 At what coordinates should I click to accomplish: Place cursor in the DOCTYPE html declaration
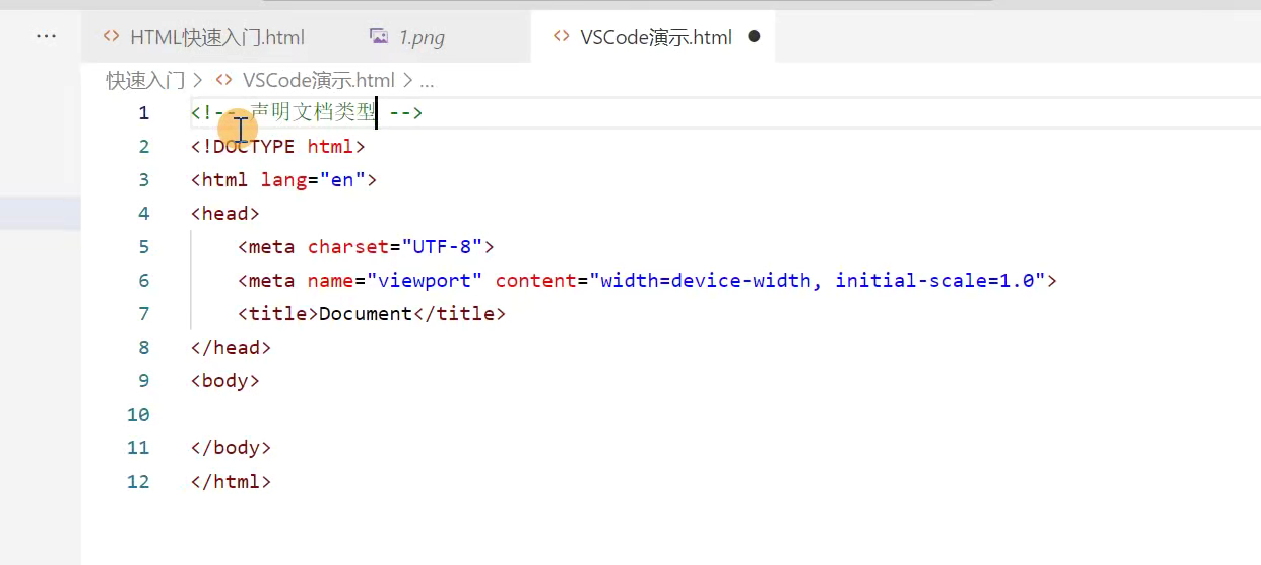pos(278,147)
